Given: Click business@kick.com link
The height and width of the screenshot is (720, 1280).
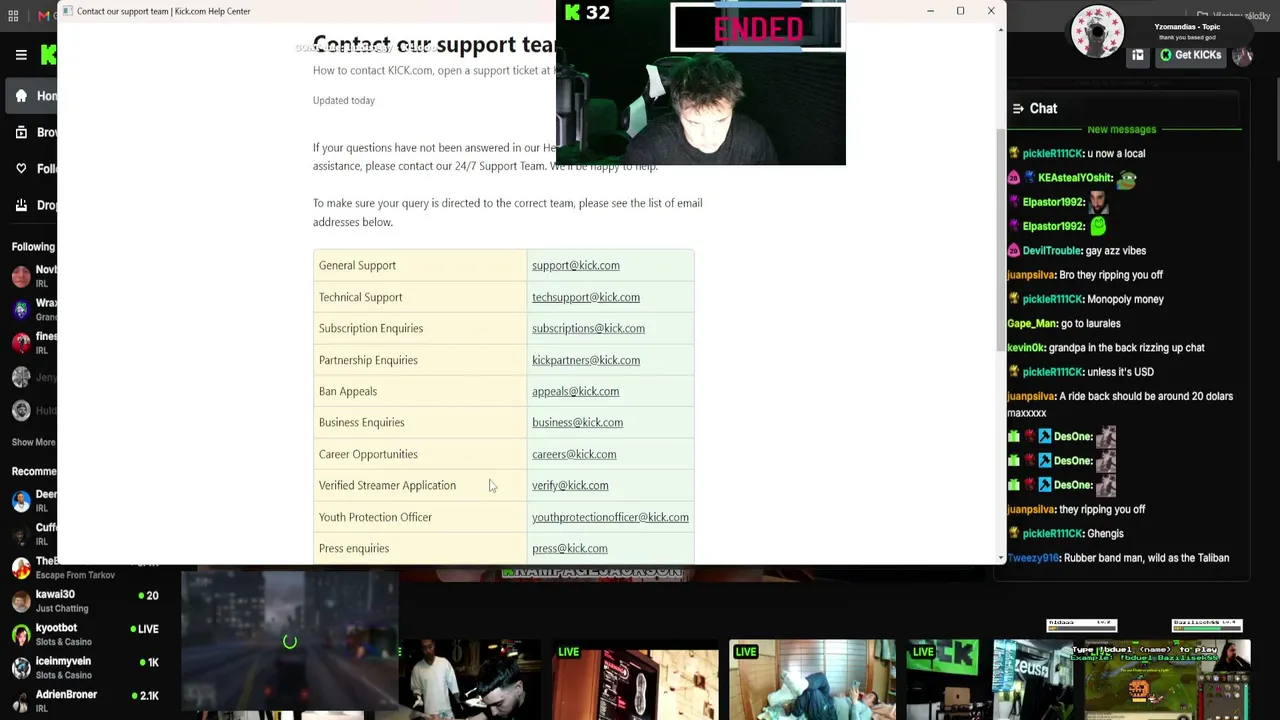Looking at the screenshot, I should pyautogui.click(x=577, y=422).
